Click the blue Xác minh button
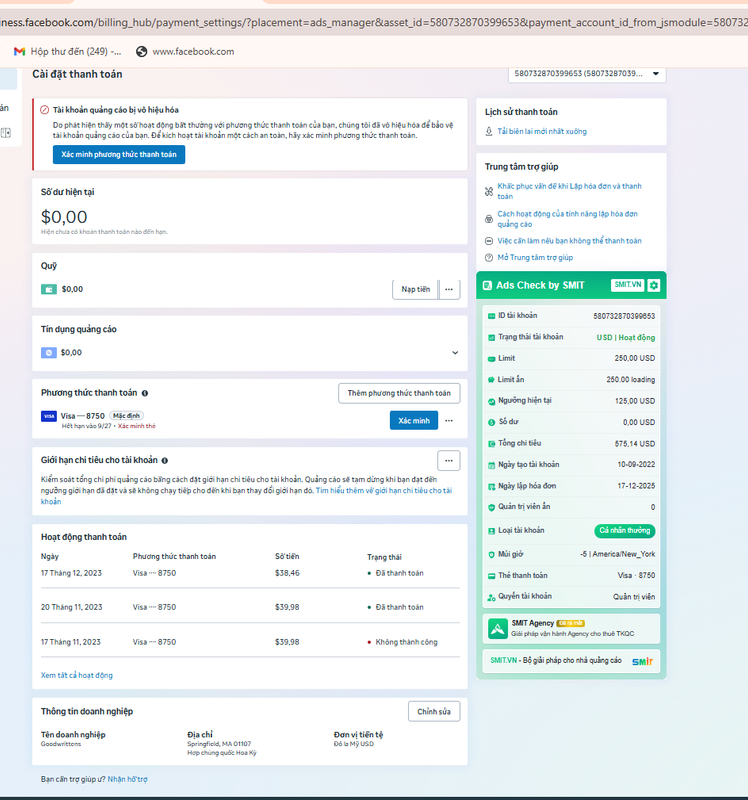The width and height of the screenshot is (748, 800). pos(414,420)
